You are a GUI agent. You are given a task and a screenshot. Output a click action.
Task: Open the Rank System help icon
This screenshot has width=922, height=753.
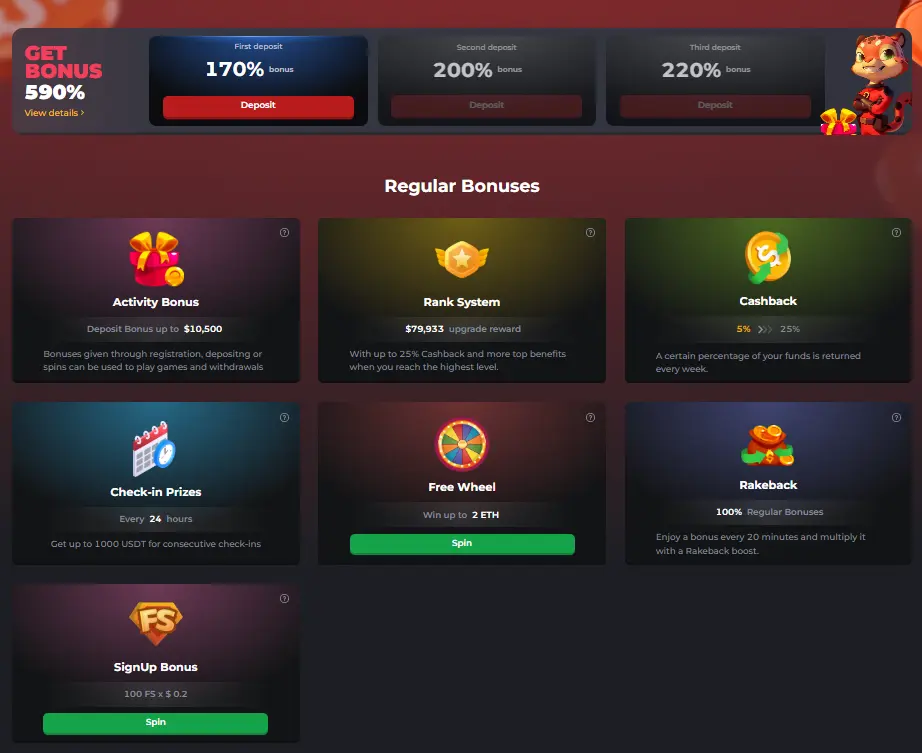coord(590,232)
